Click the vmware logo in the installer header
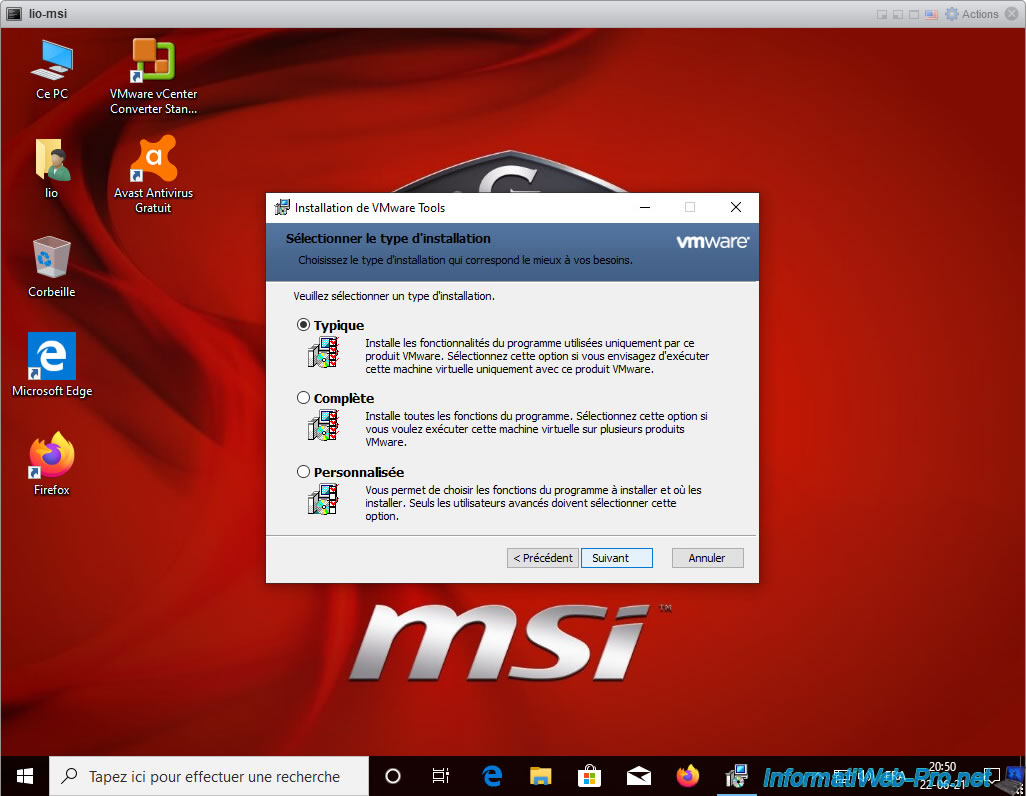Viewport: 1026px width, 796px height. pyautogui.click(x=713, y=241)
